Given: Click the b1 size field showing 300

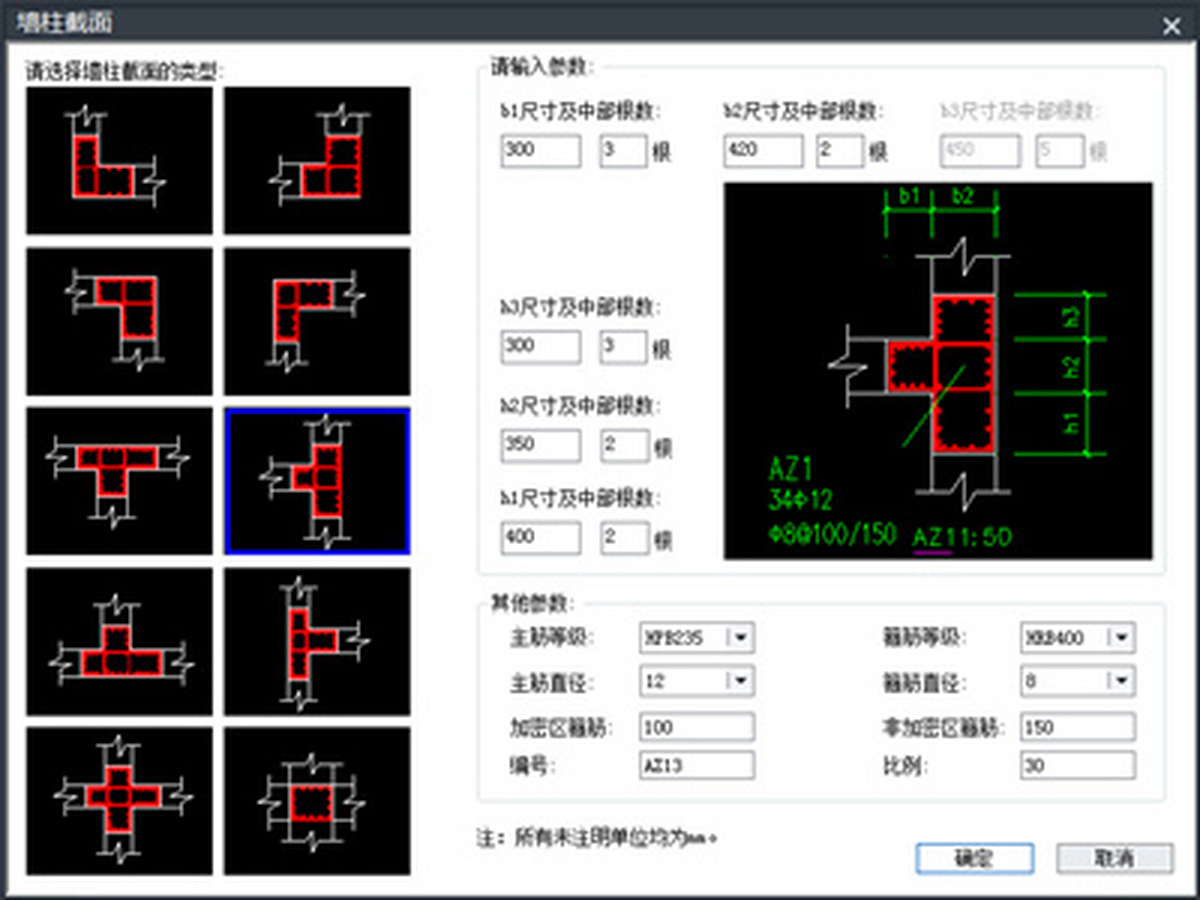Looking at the screenshot, I should click(540, 151).
